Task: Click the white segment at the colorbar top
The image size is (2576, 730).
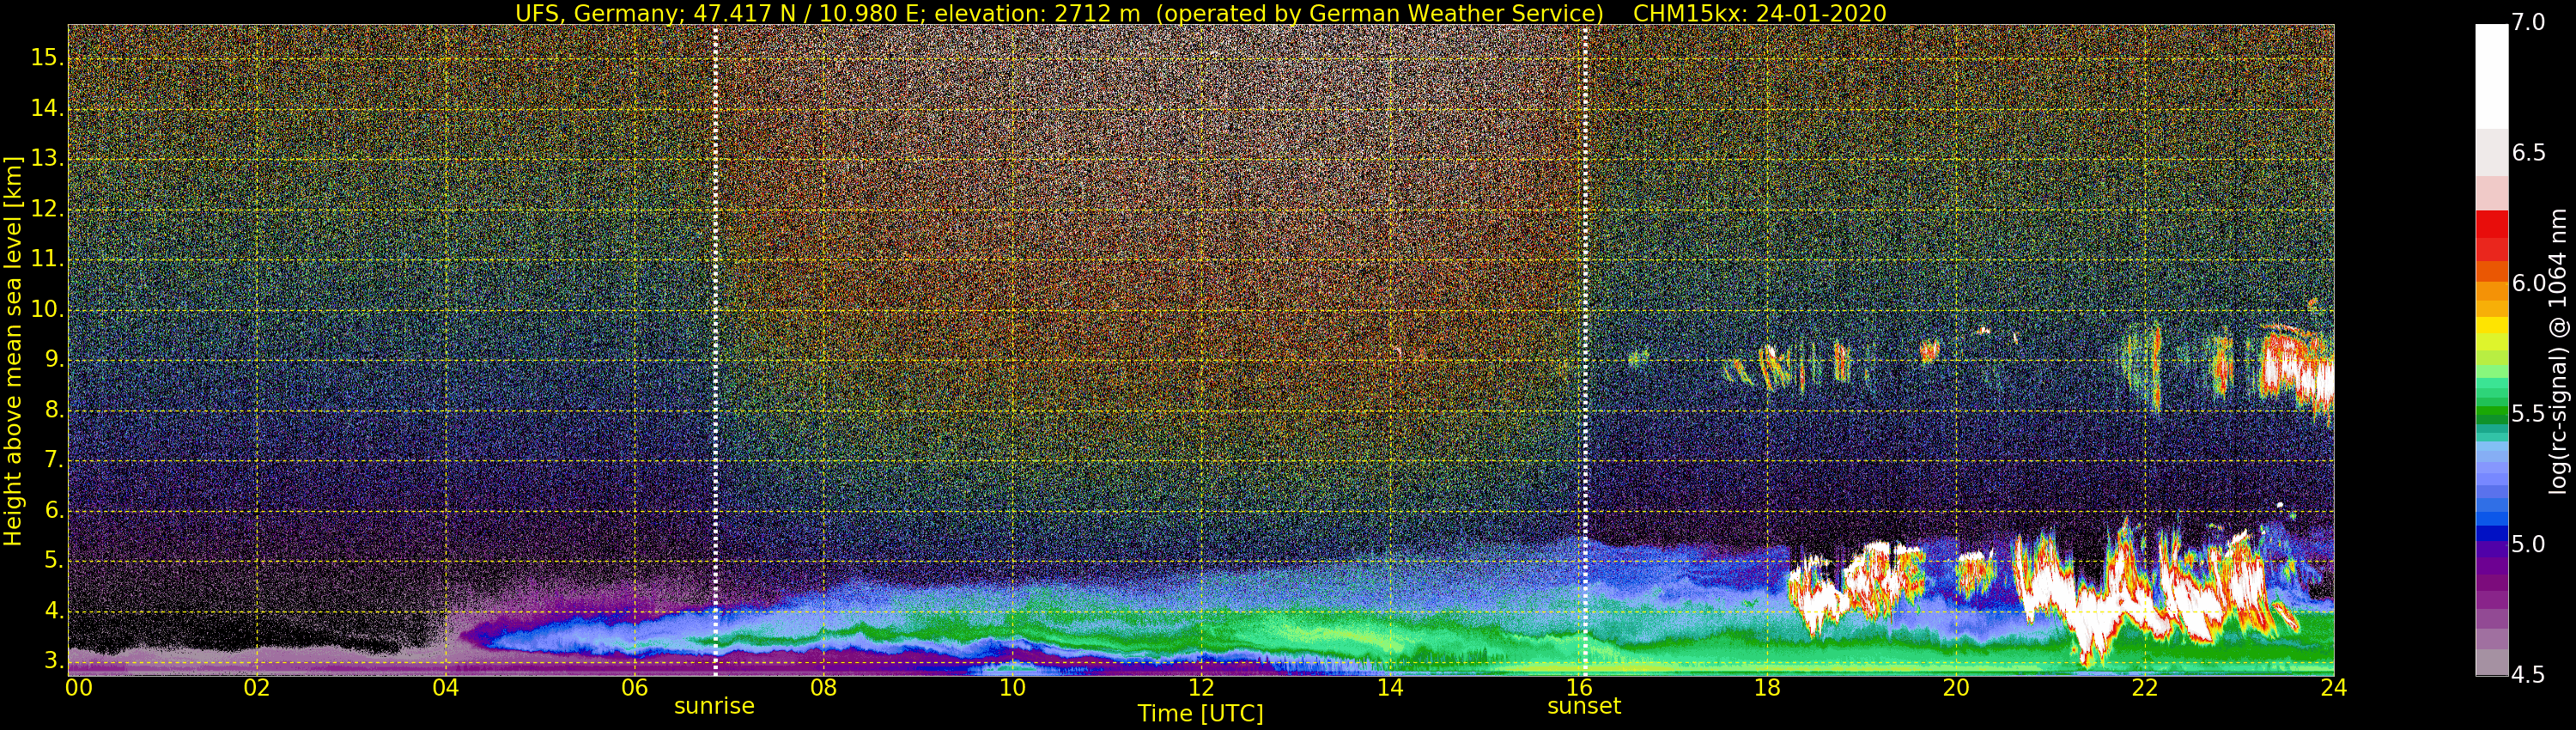Action: coord(2492,76)
